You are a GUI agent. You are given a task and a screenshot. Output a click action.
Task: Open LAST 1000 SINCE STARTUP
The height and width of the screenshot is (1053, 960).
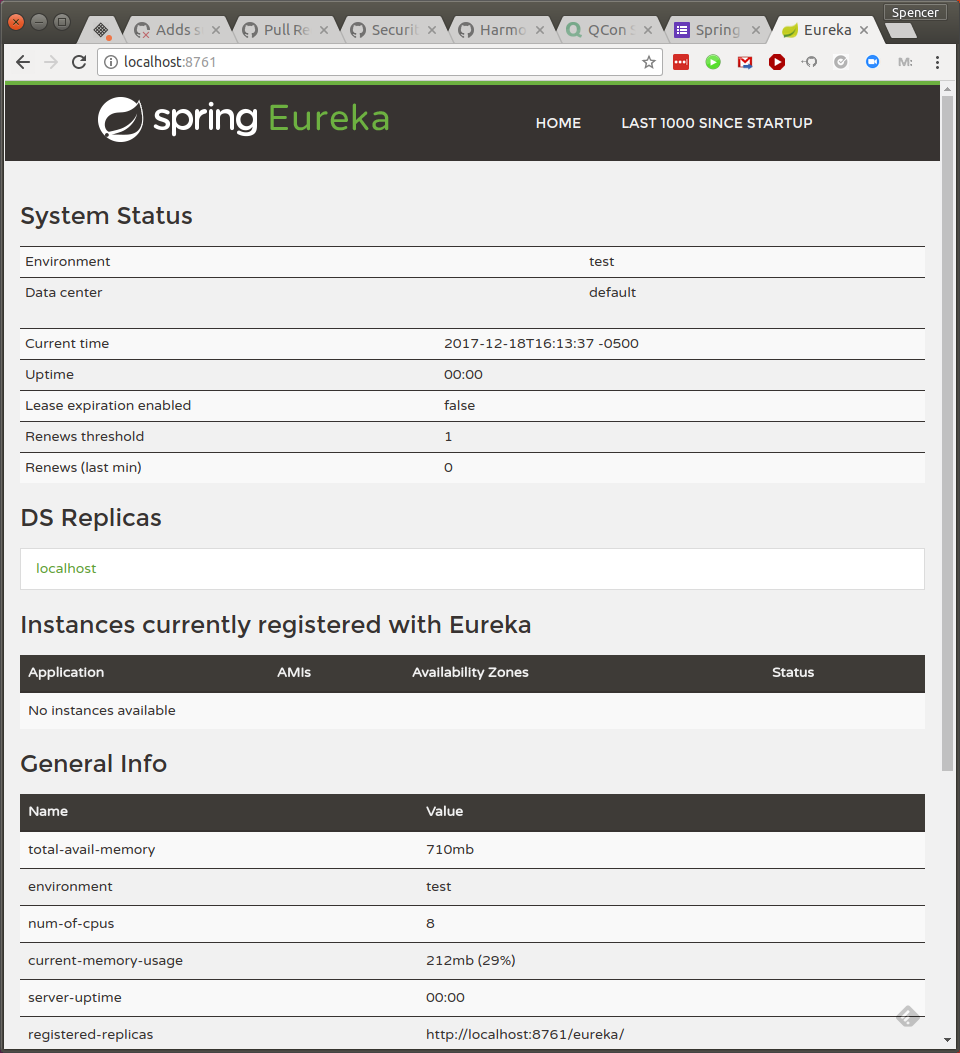(716, 123)
